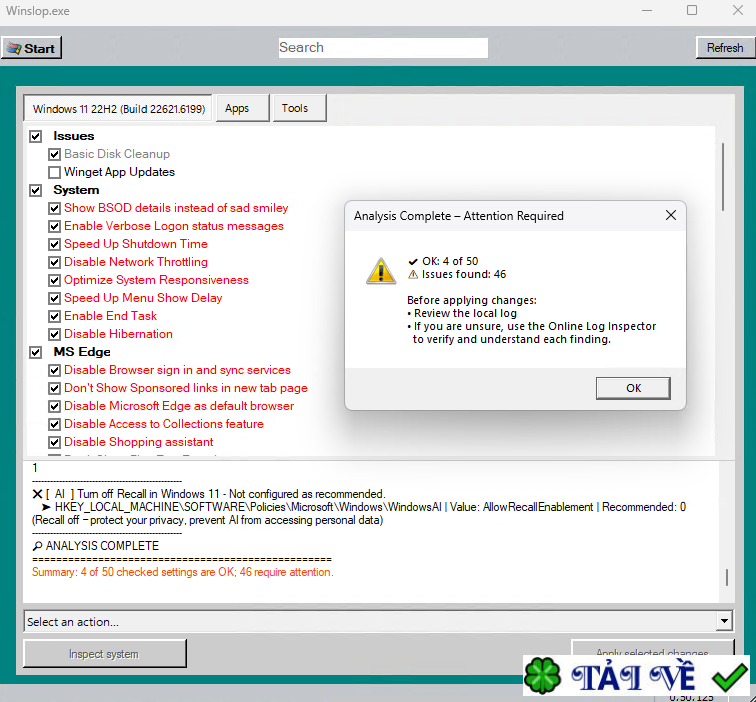Uncheck Optimize System Responsiveness
The width and height of the screenshot is (756, 702).
pyautogui.click(x=54, y=280)
